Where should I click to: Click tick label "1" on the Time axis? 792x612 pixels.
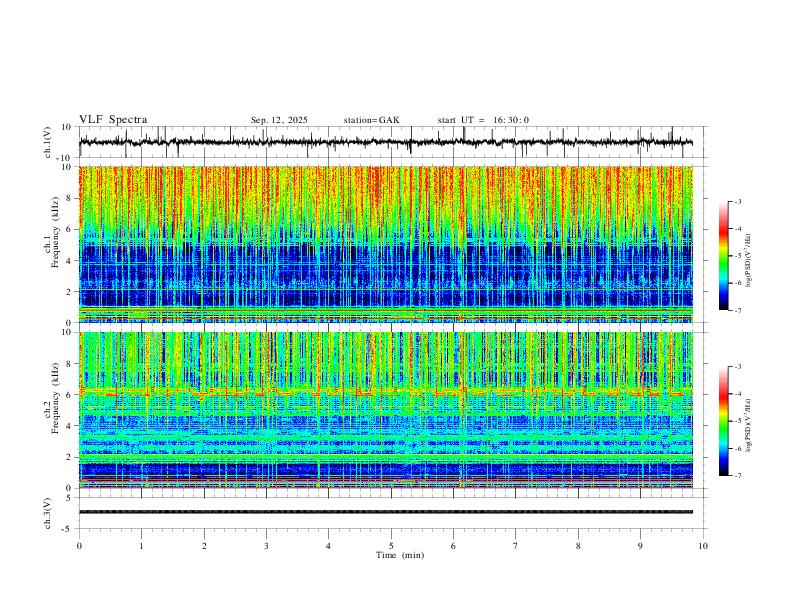tap(141, 546)
